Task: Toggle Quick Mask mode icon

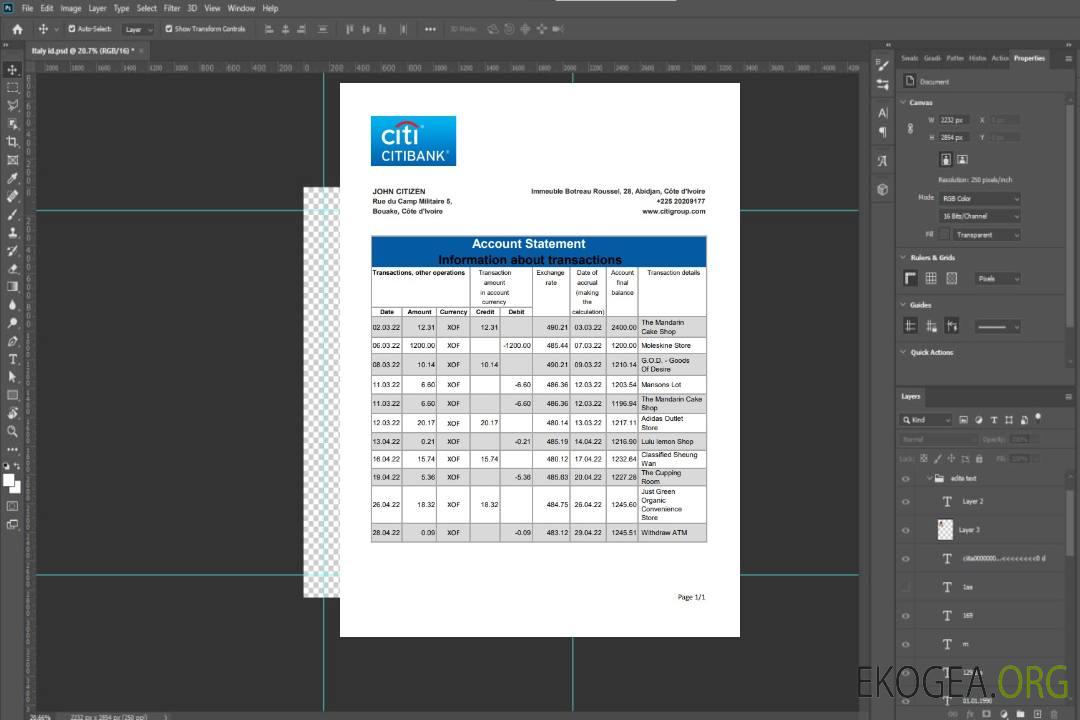Action: (x=12, y=506)
